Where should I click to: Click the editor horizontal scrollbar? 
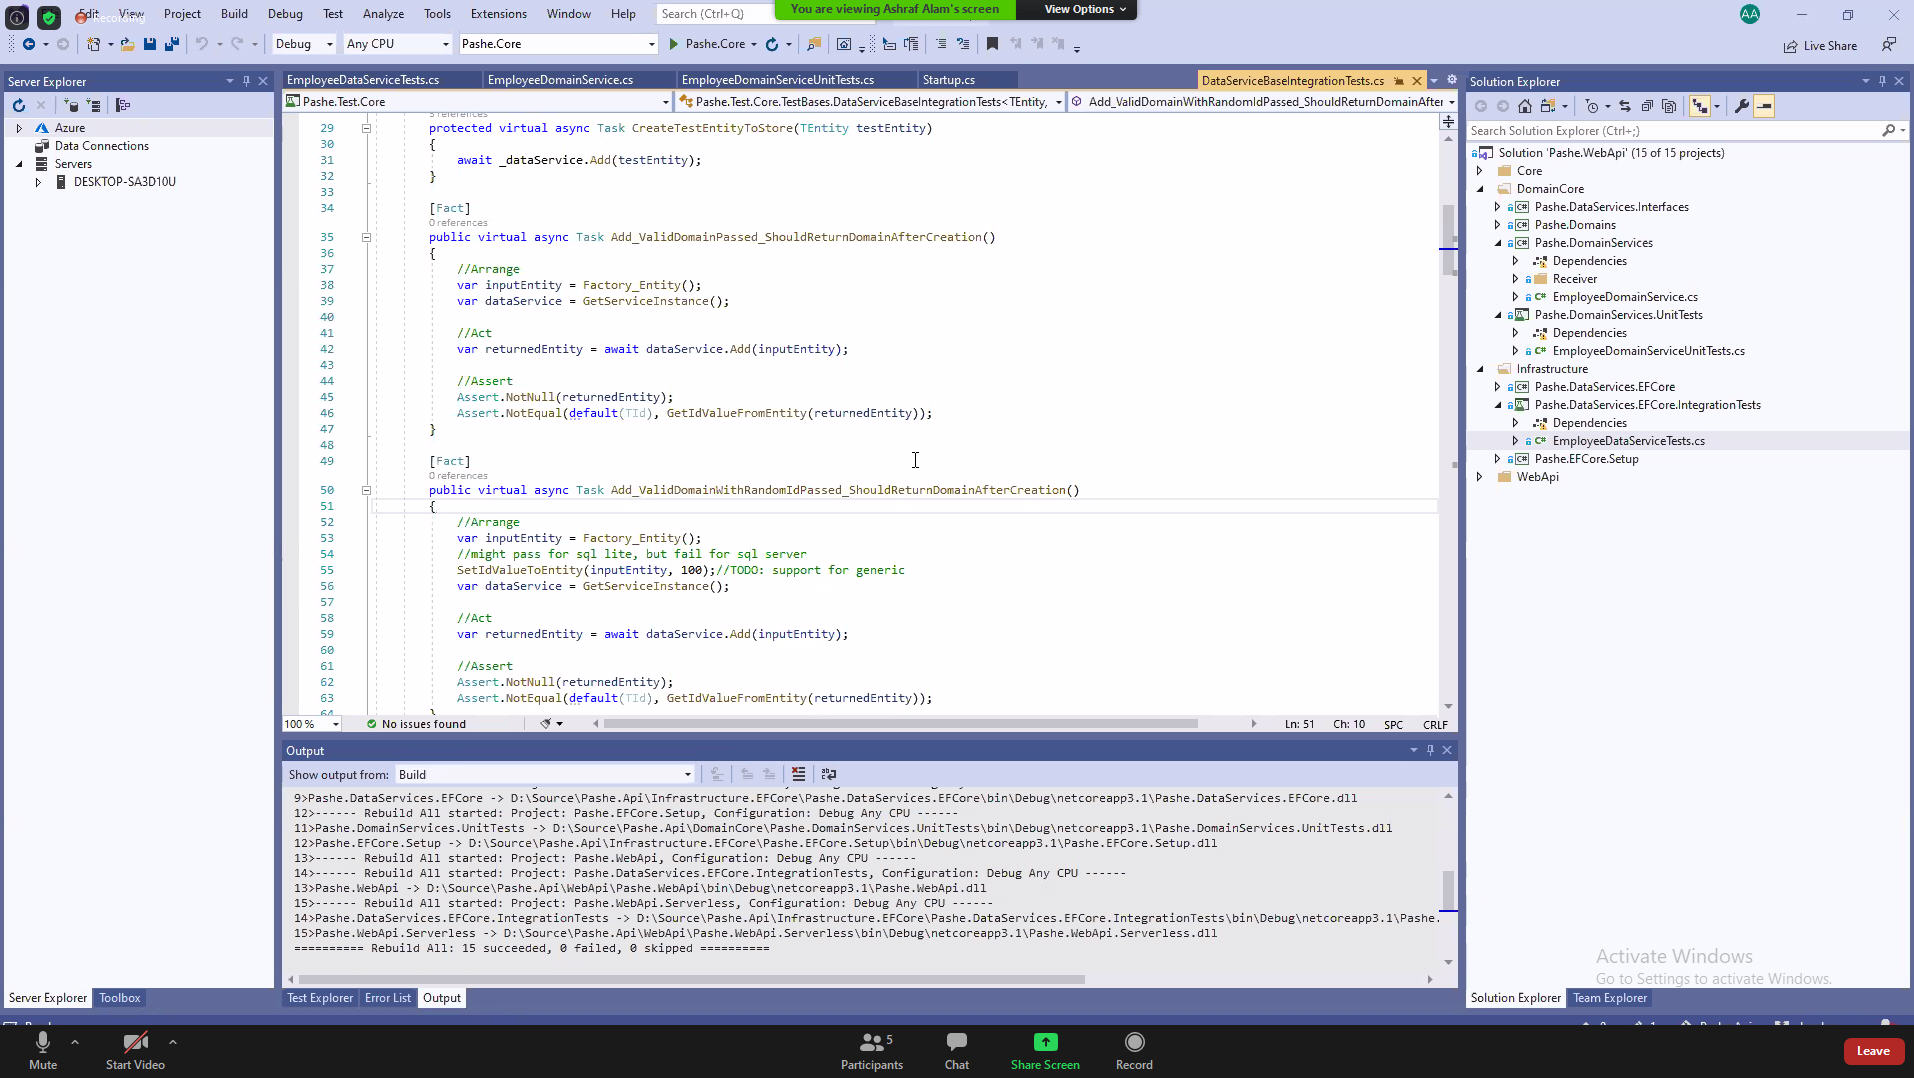tap(900, 724)
